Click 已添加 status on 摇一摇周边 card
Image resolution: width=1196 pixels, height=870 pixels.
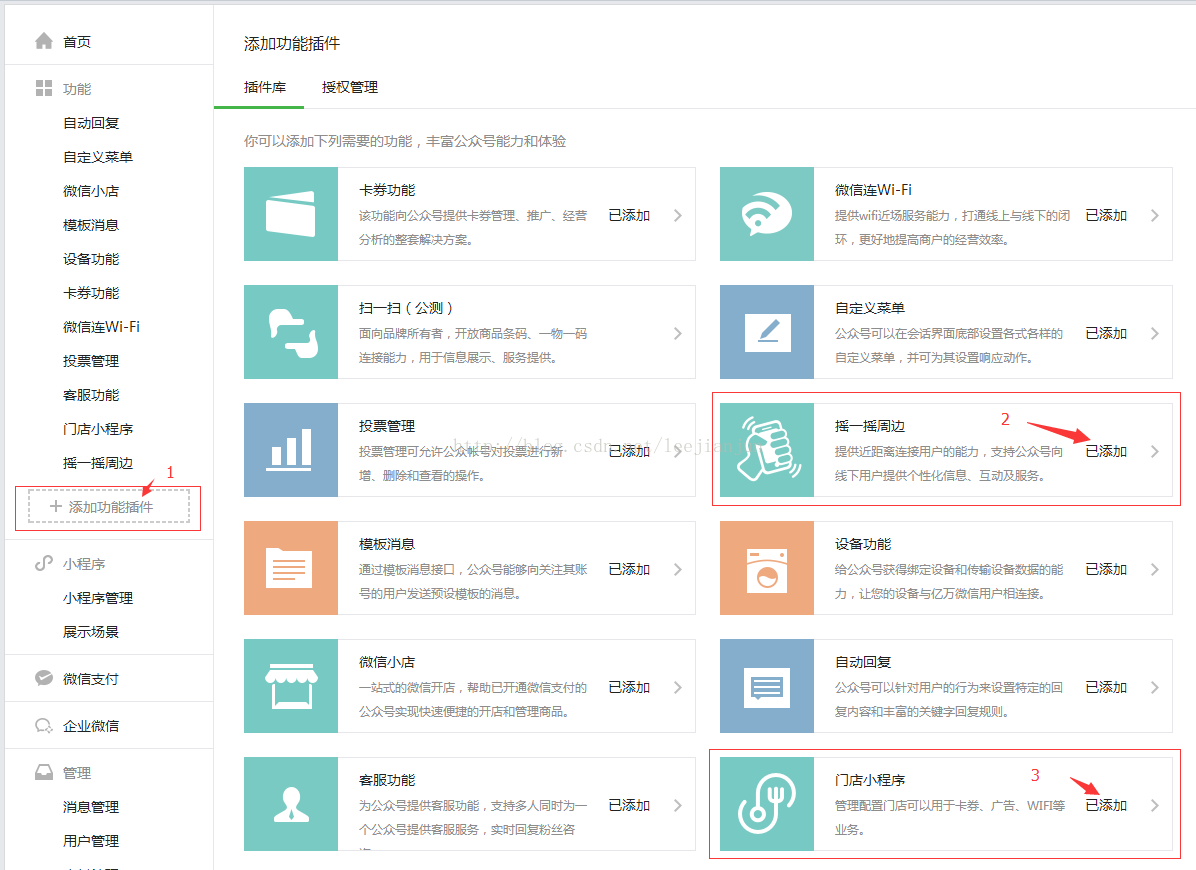point(1106,451)
